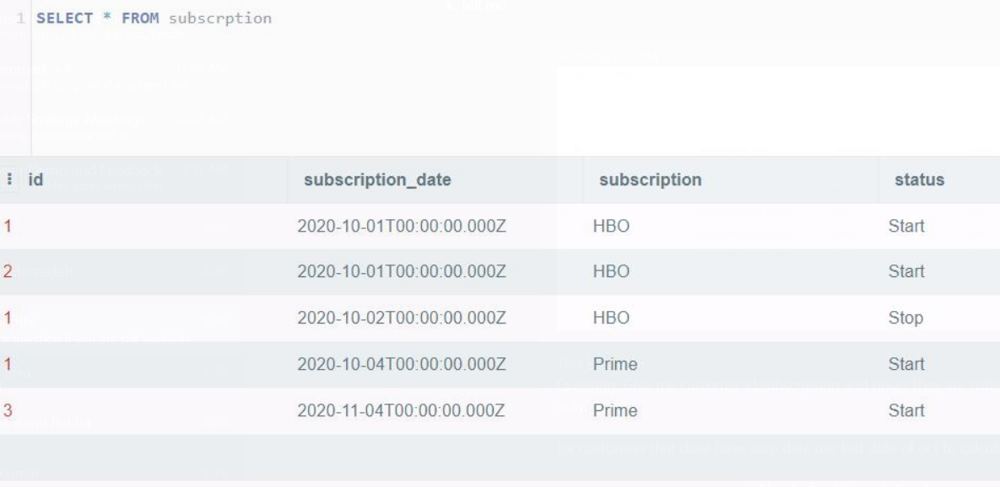
Task: Click line number 1 in editor gutter
Action: click(20, 18)
